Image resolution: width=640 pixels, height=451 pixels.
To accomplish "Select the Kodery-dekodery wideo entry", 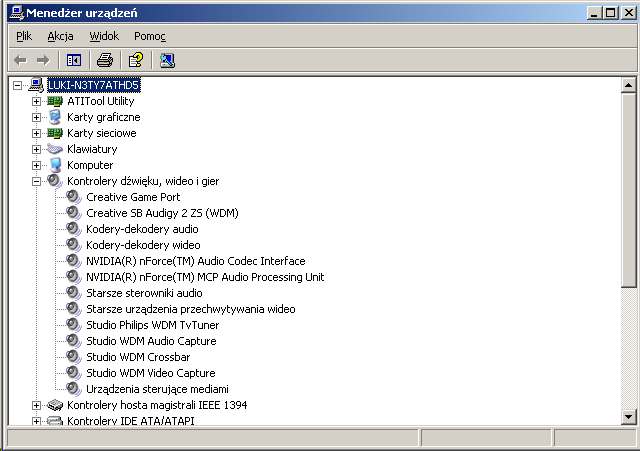I will tap(143, 245).
